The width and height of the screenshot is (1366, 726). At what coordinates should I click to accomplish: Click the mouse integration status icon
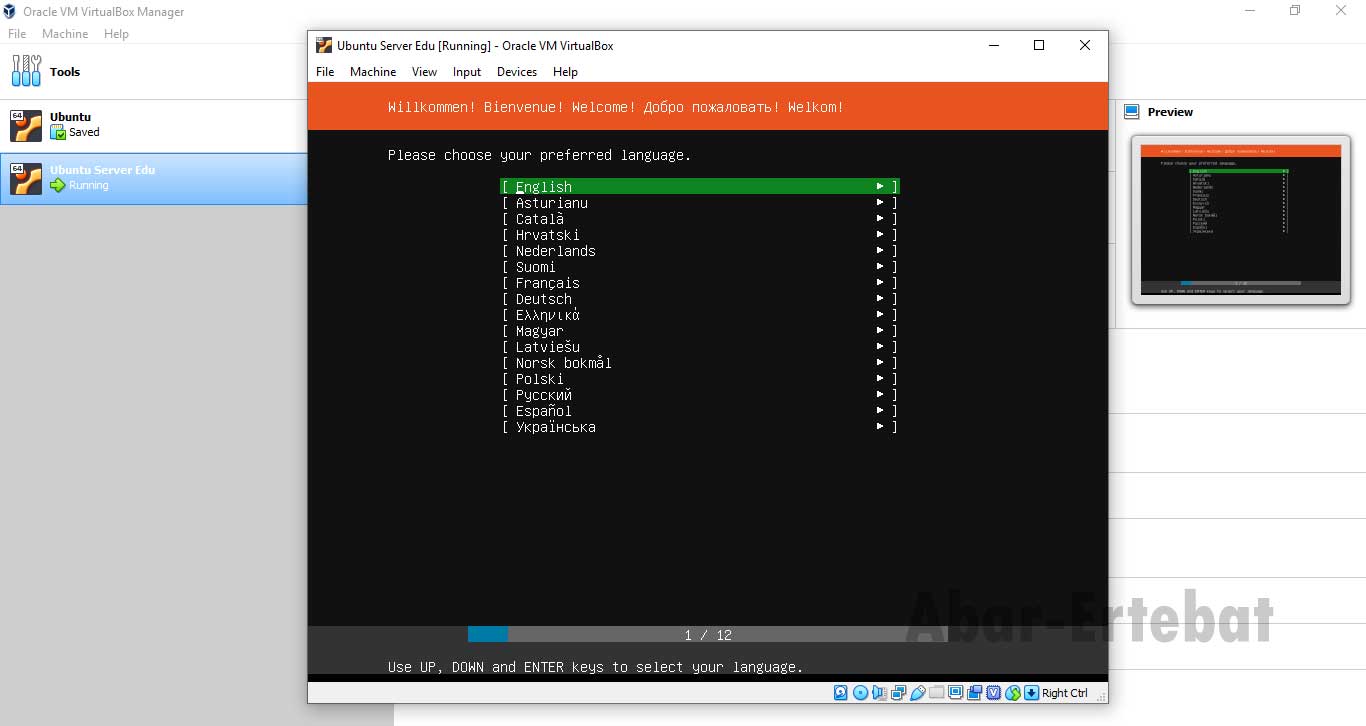1013,693
